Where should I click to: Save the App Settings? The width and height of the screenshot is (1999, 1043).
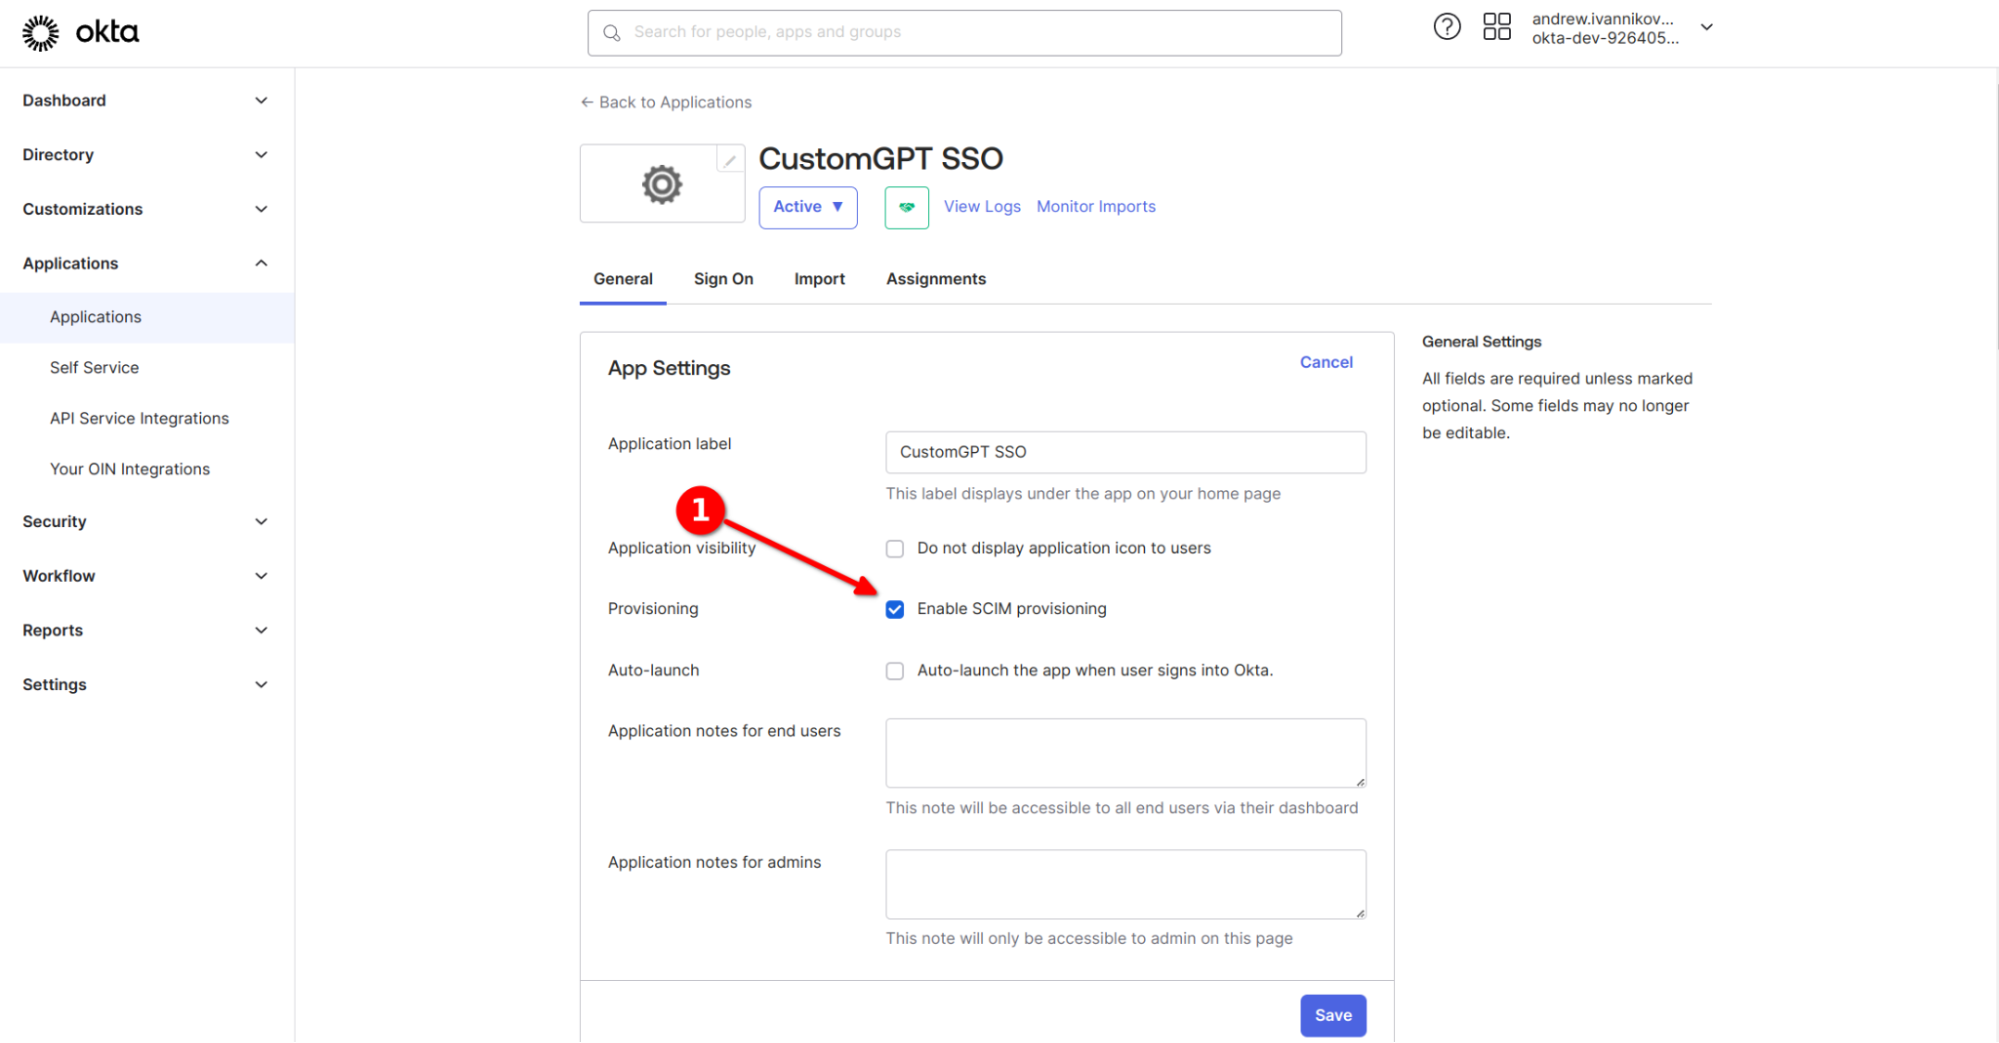pyautogui.click(x=1332, y=1015)
